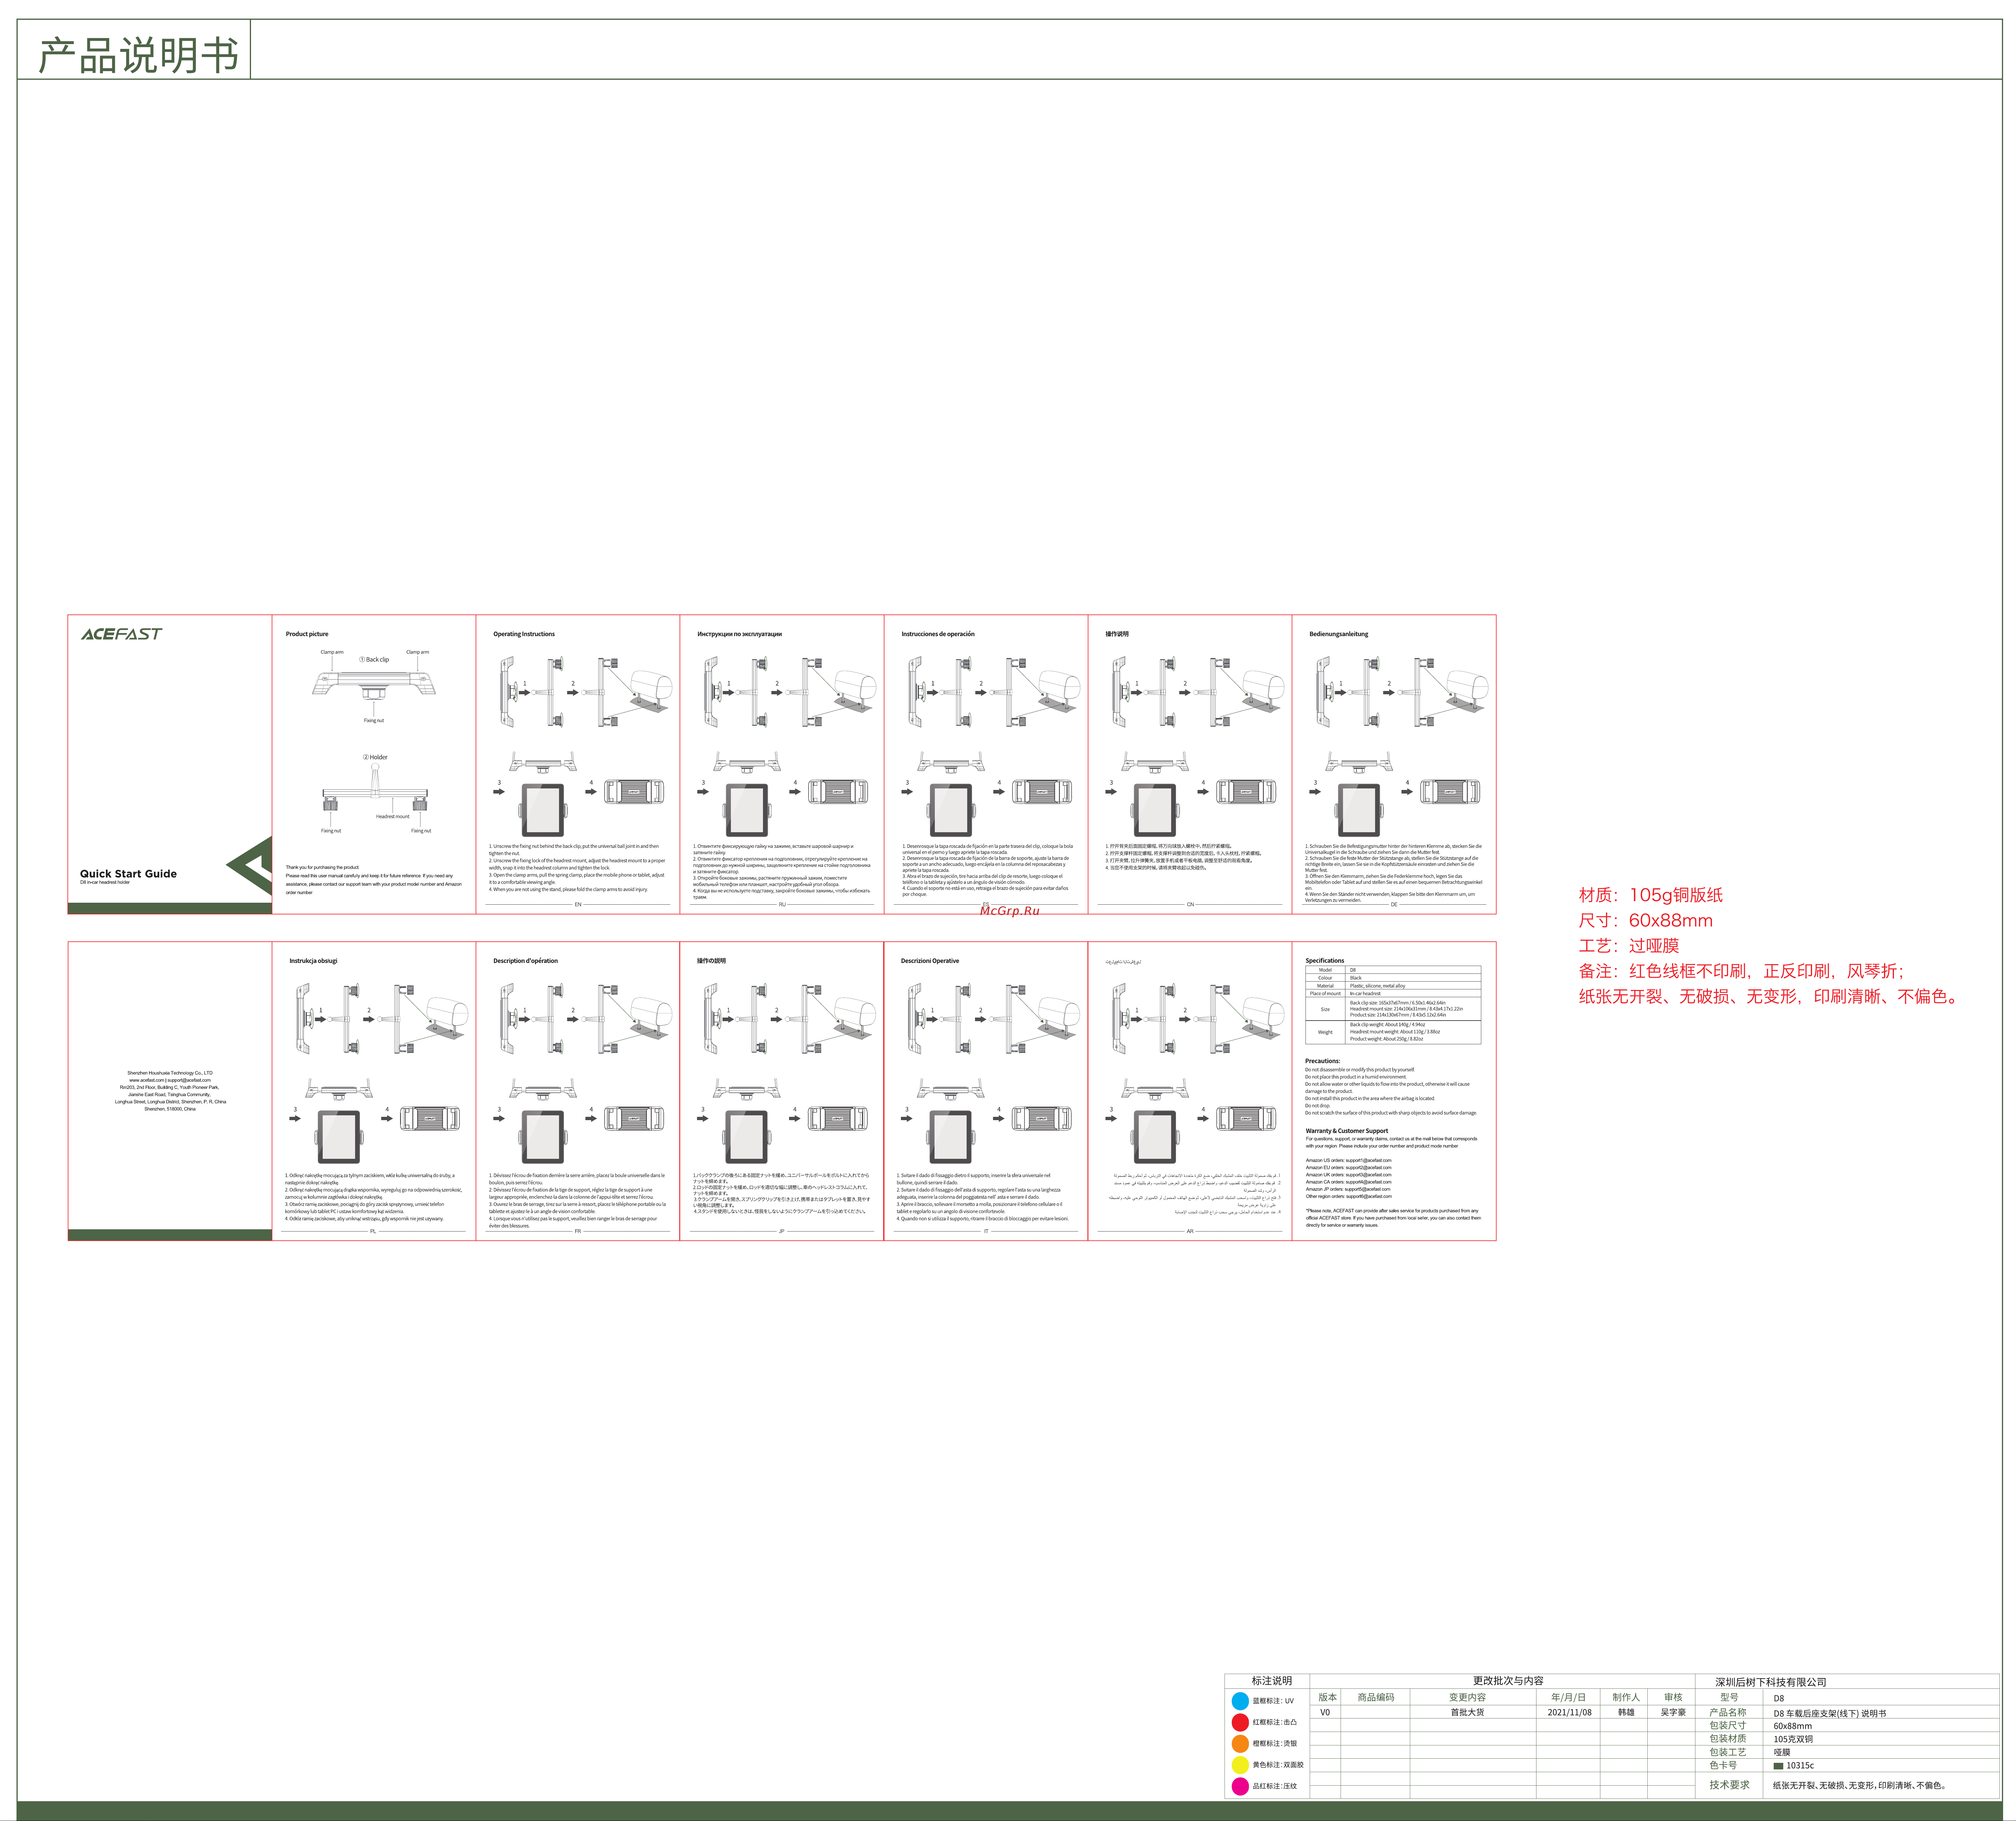Screen dimensions: 2016x1821
Task: Click the ② Holder diagram label
Action: 375,757
